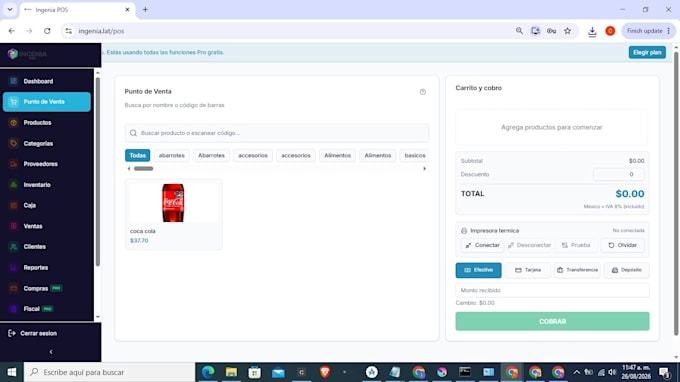Viewport: 680px width, 382px height.
Task: Add the coca cola product thumbnail
Action: tap(173, 202)
